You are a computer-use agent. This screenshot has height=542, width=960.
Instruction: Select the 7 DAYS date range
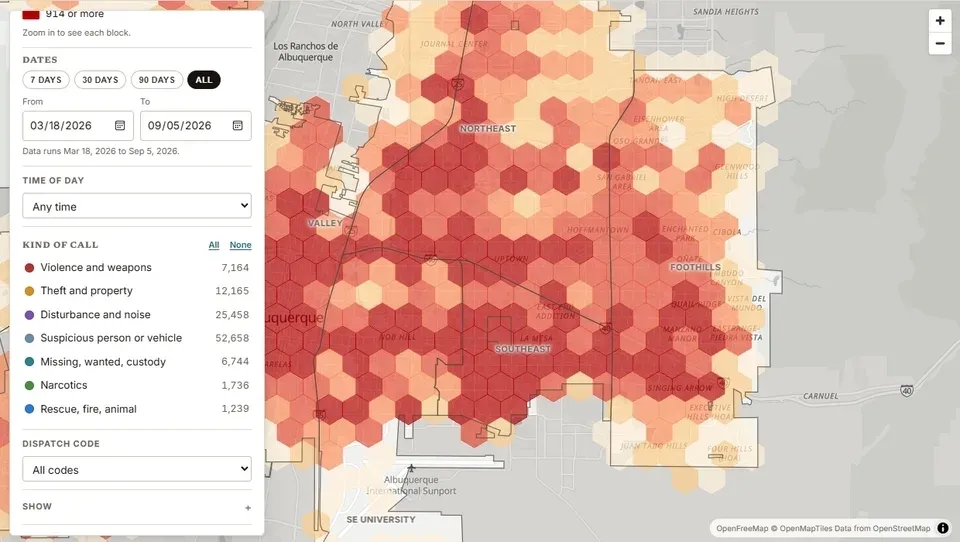(x=46, y=80)
